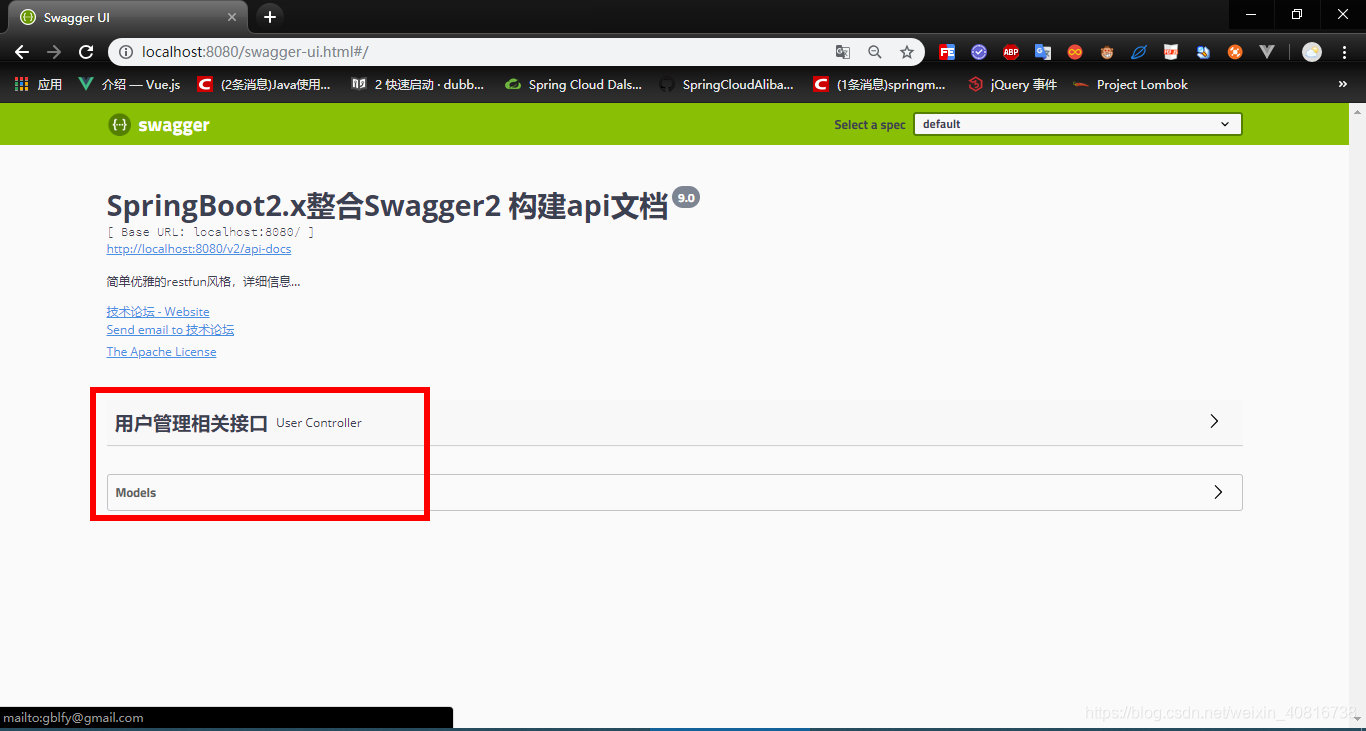Viewport: 1366px width, 731px height.
Task: Click the Send email to 技术论坛 link
Action: point(170,330)
